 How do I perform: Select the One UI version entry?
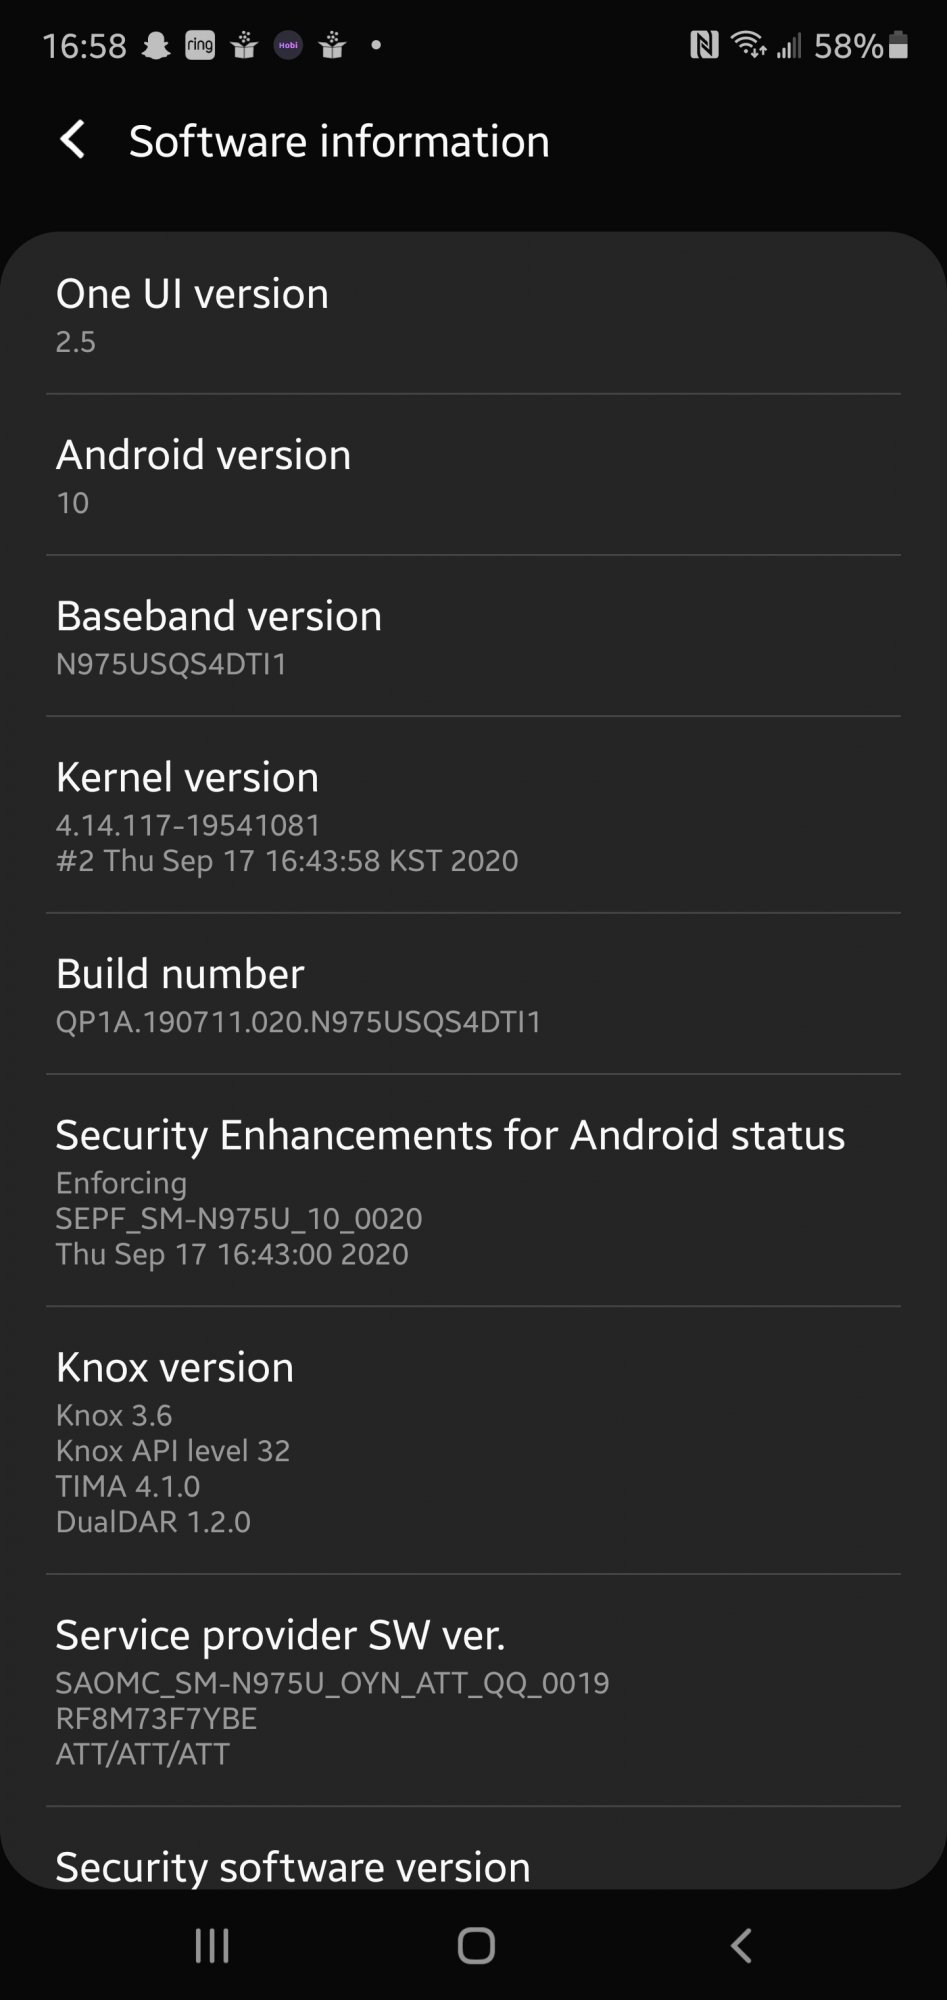(473, 314)
